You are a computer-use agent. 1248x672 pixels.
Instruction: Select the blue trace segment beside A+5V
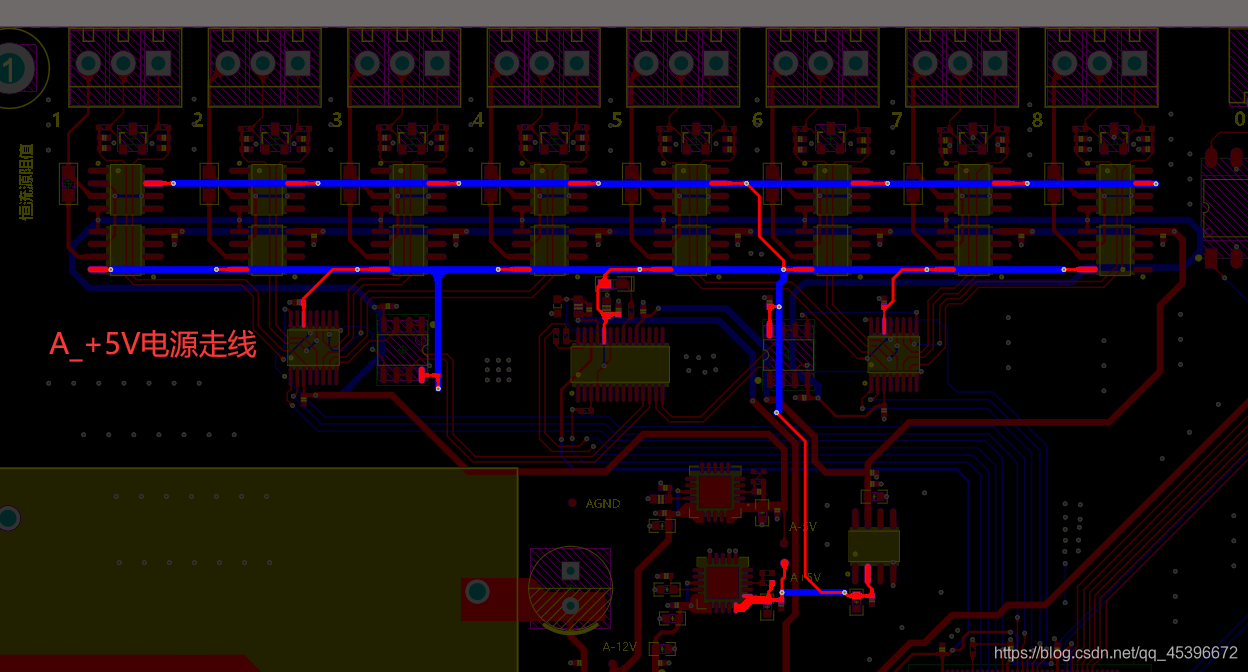pyautogui.click(x=812, y=592)
